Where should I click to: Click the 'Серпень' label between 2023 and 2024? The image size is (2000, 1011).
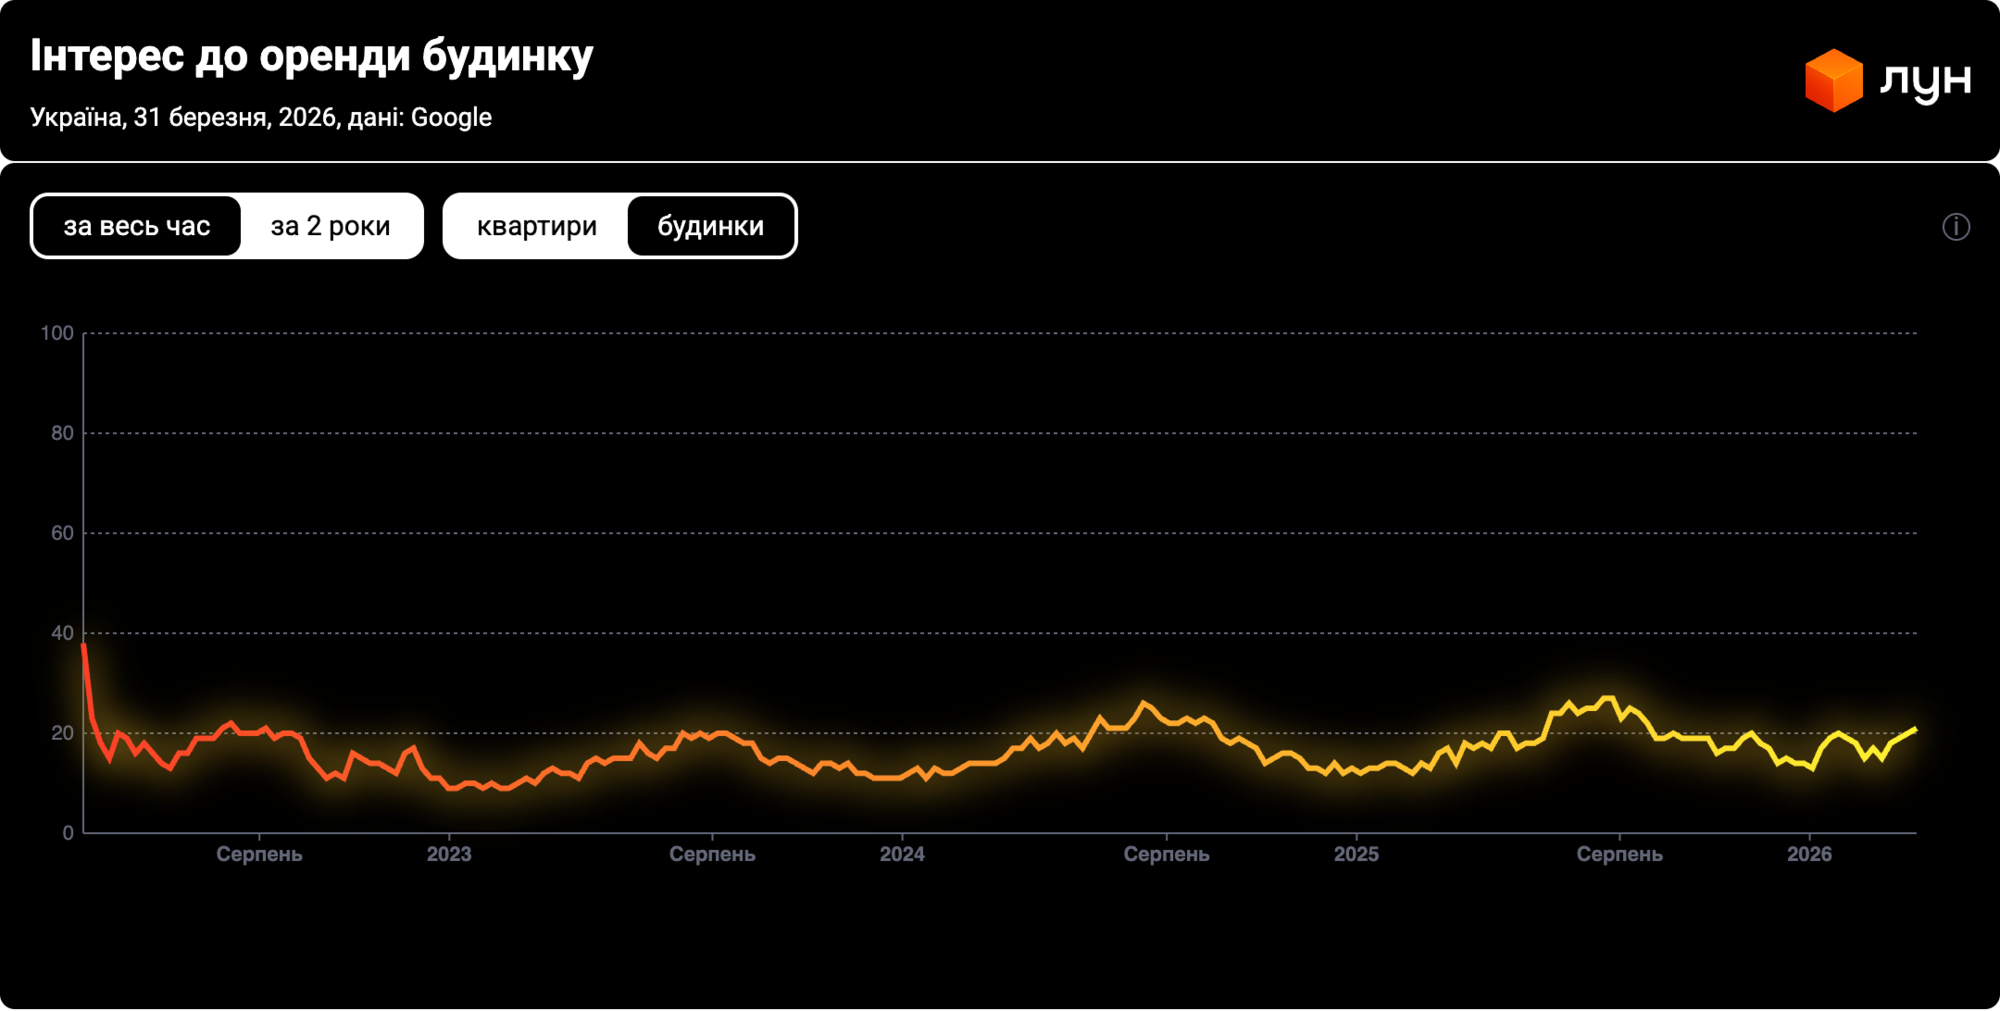pos(712,854)
